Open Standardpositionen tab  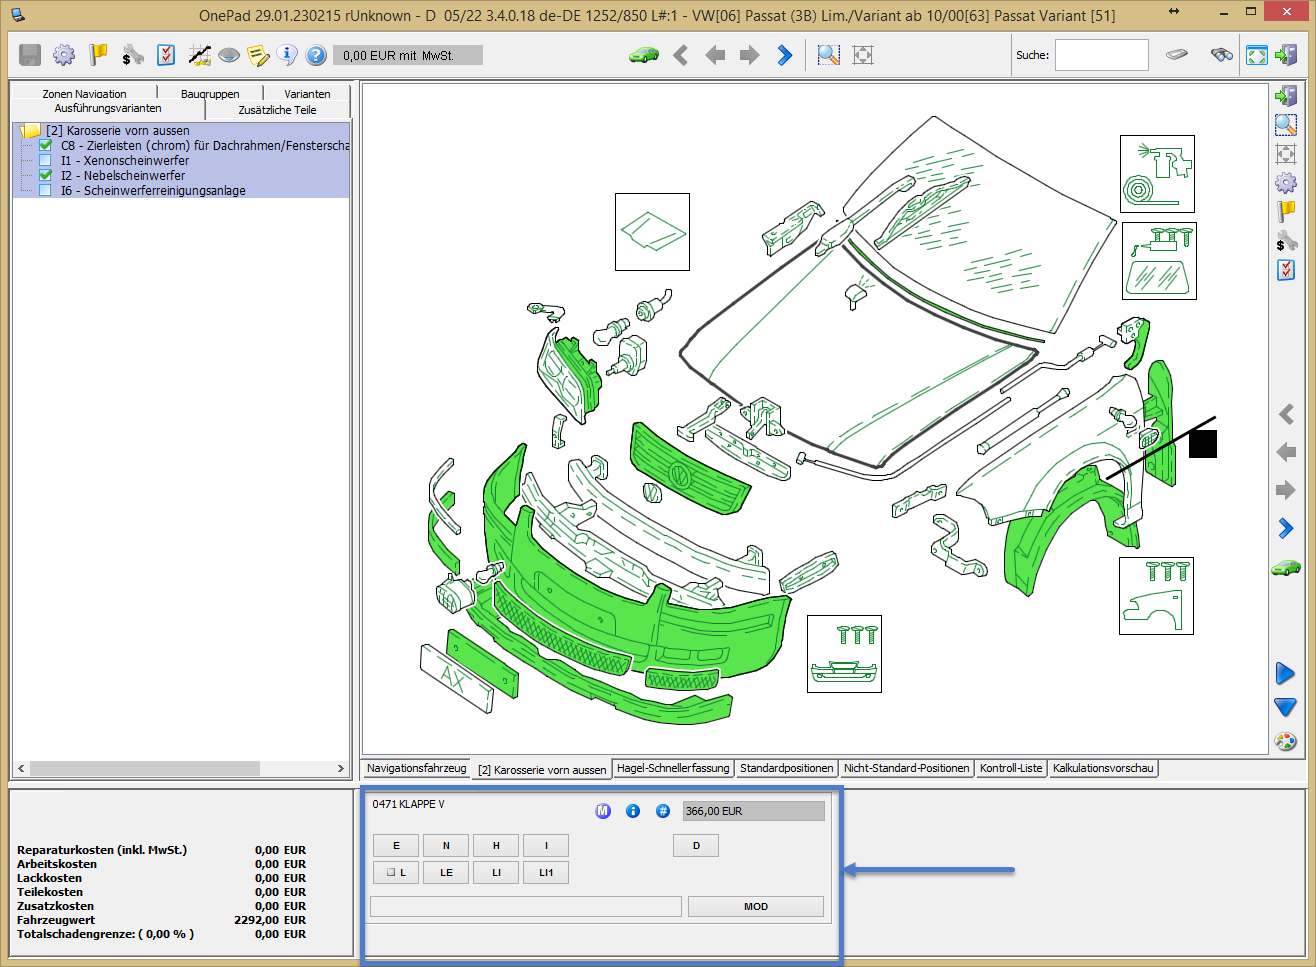[787, 768]
